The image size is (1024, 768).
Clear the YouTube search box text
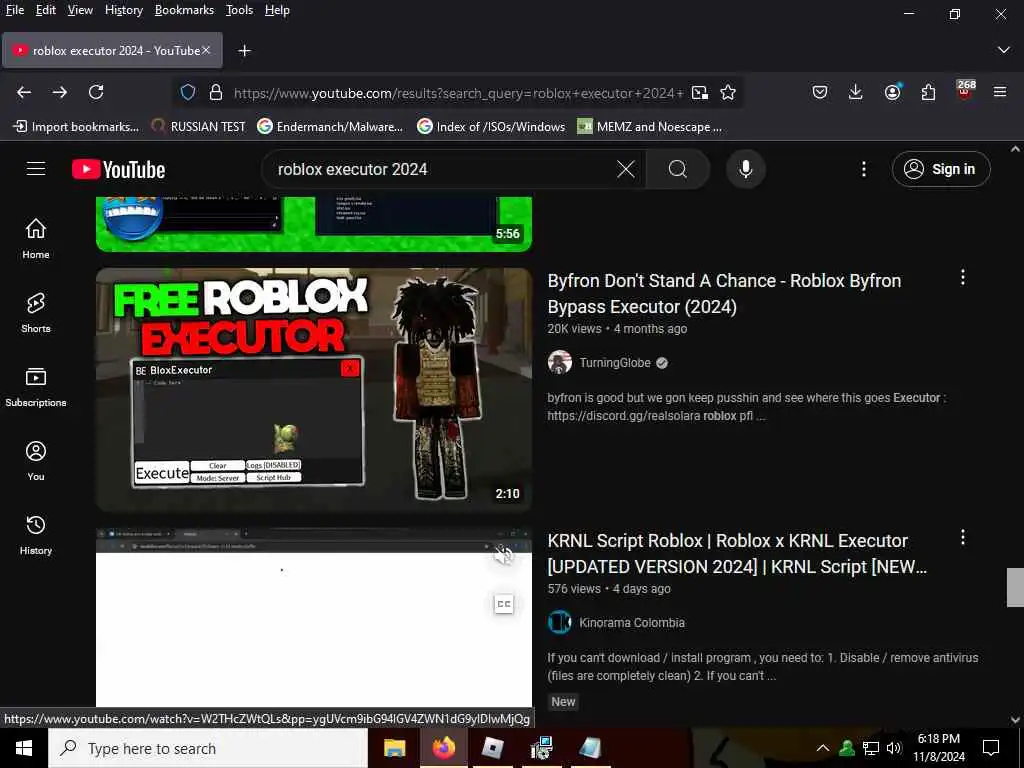pos(625,169)
